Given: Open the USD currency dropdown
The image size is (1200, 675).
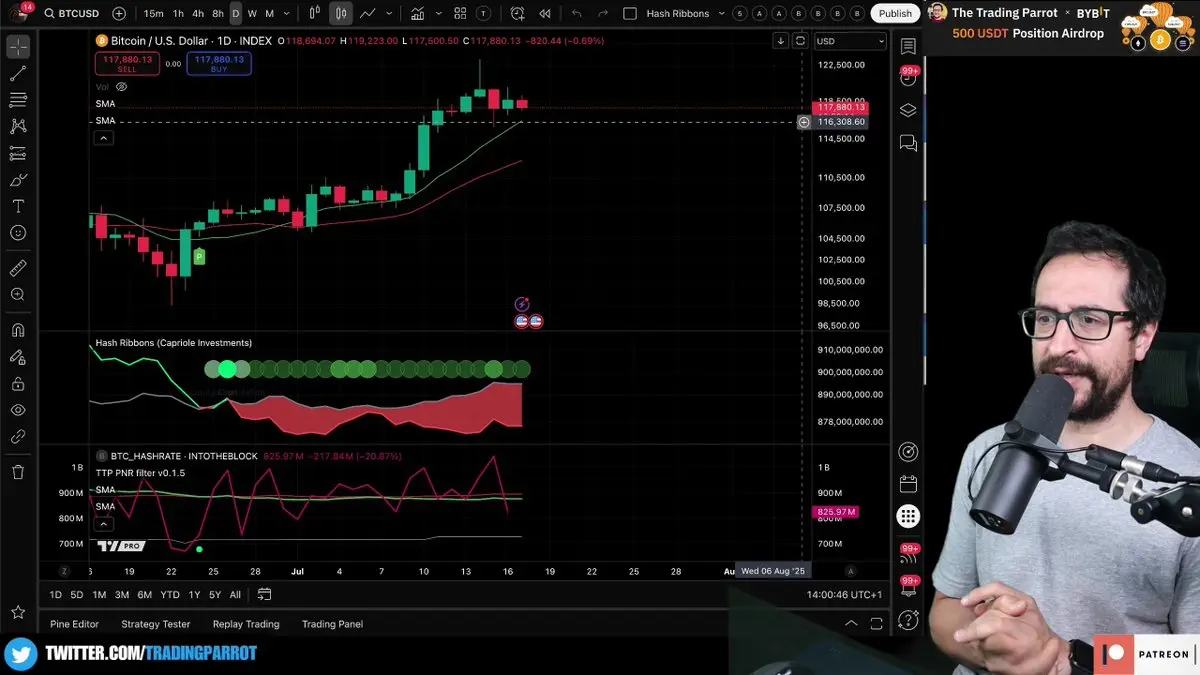Looking at the screenshot, I should click(x=850, y=41).
